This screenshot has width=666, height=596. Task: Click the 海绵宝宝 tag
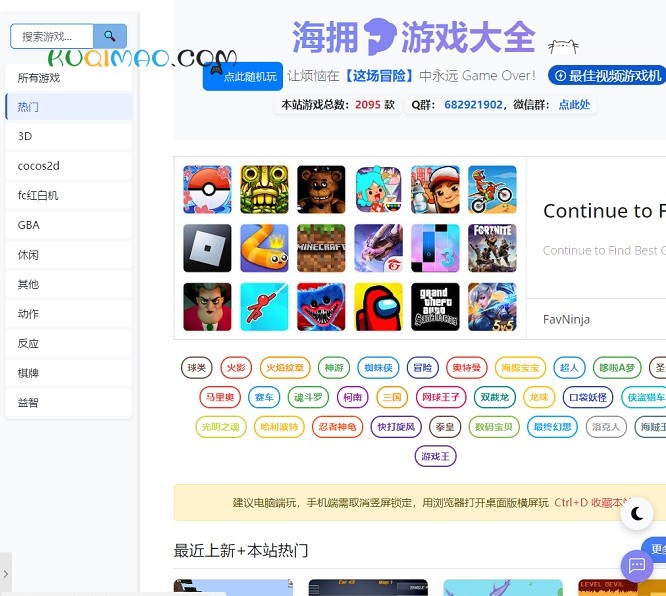coord(520,367)
